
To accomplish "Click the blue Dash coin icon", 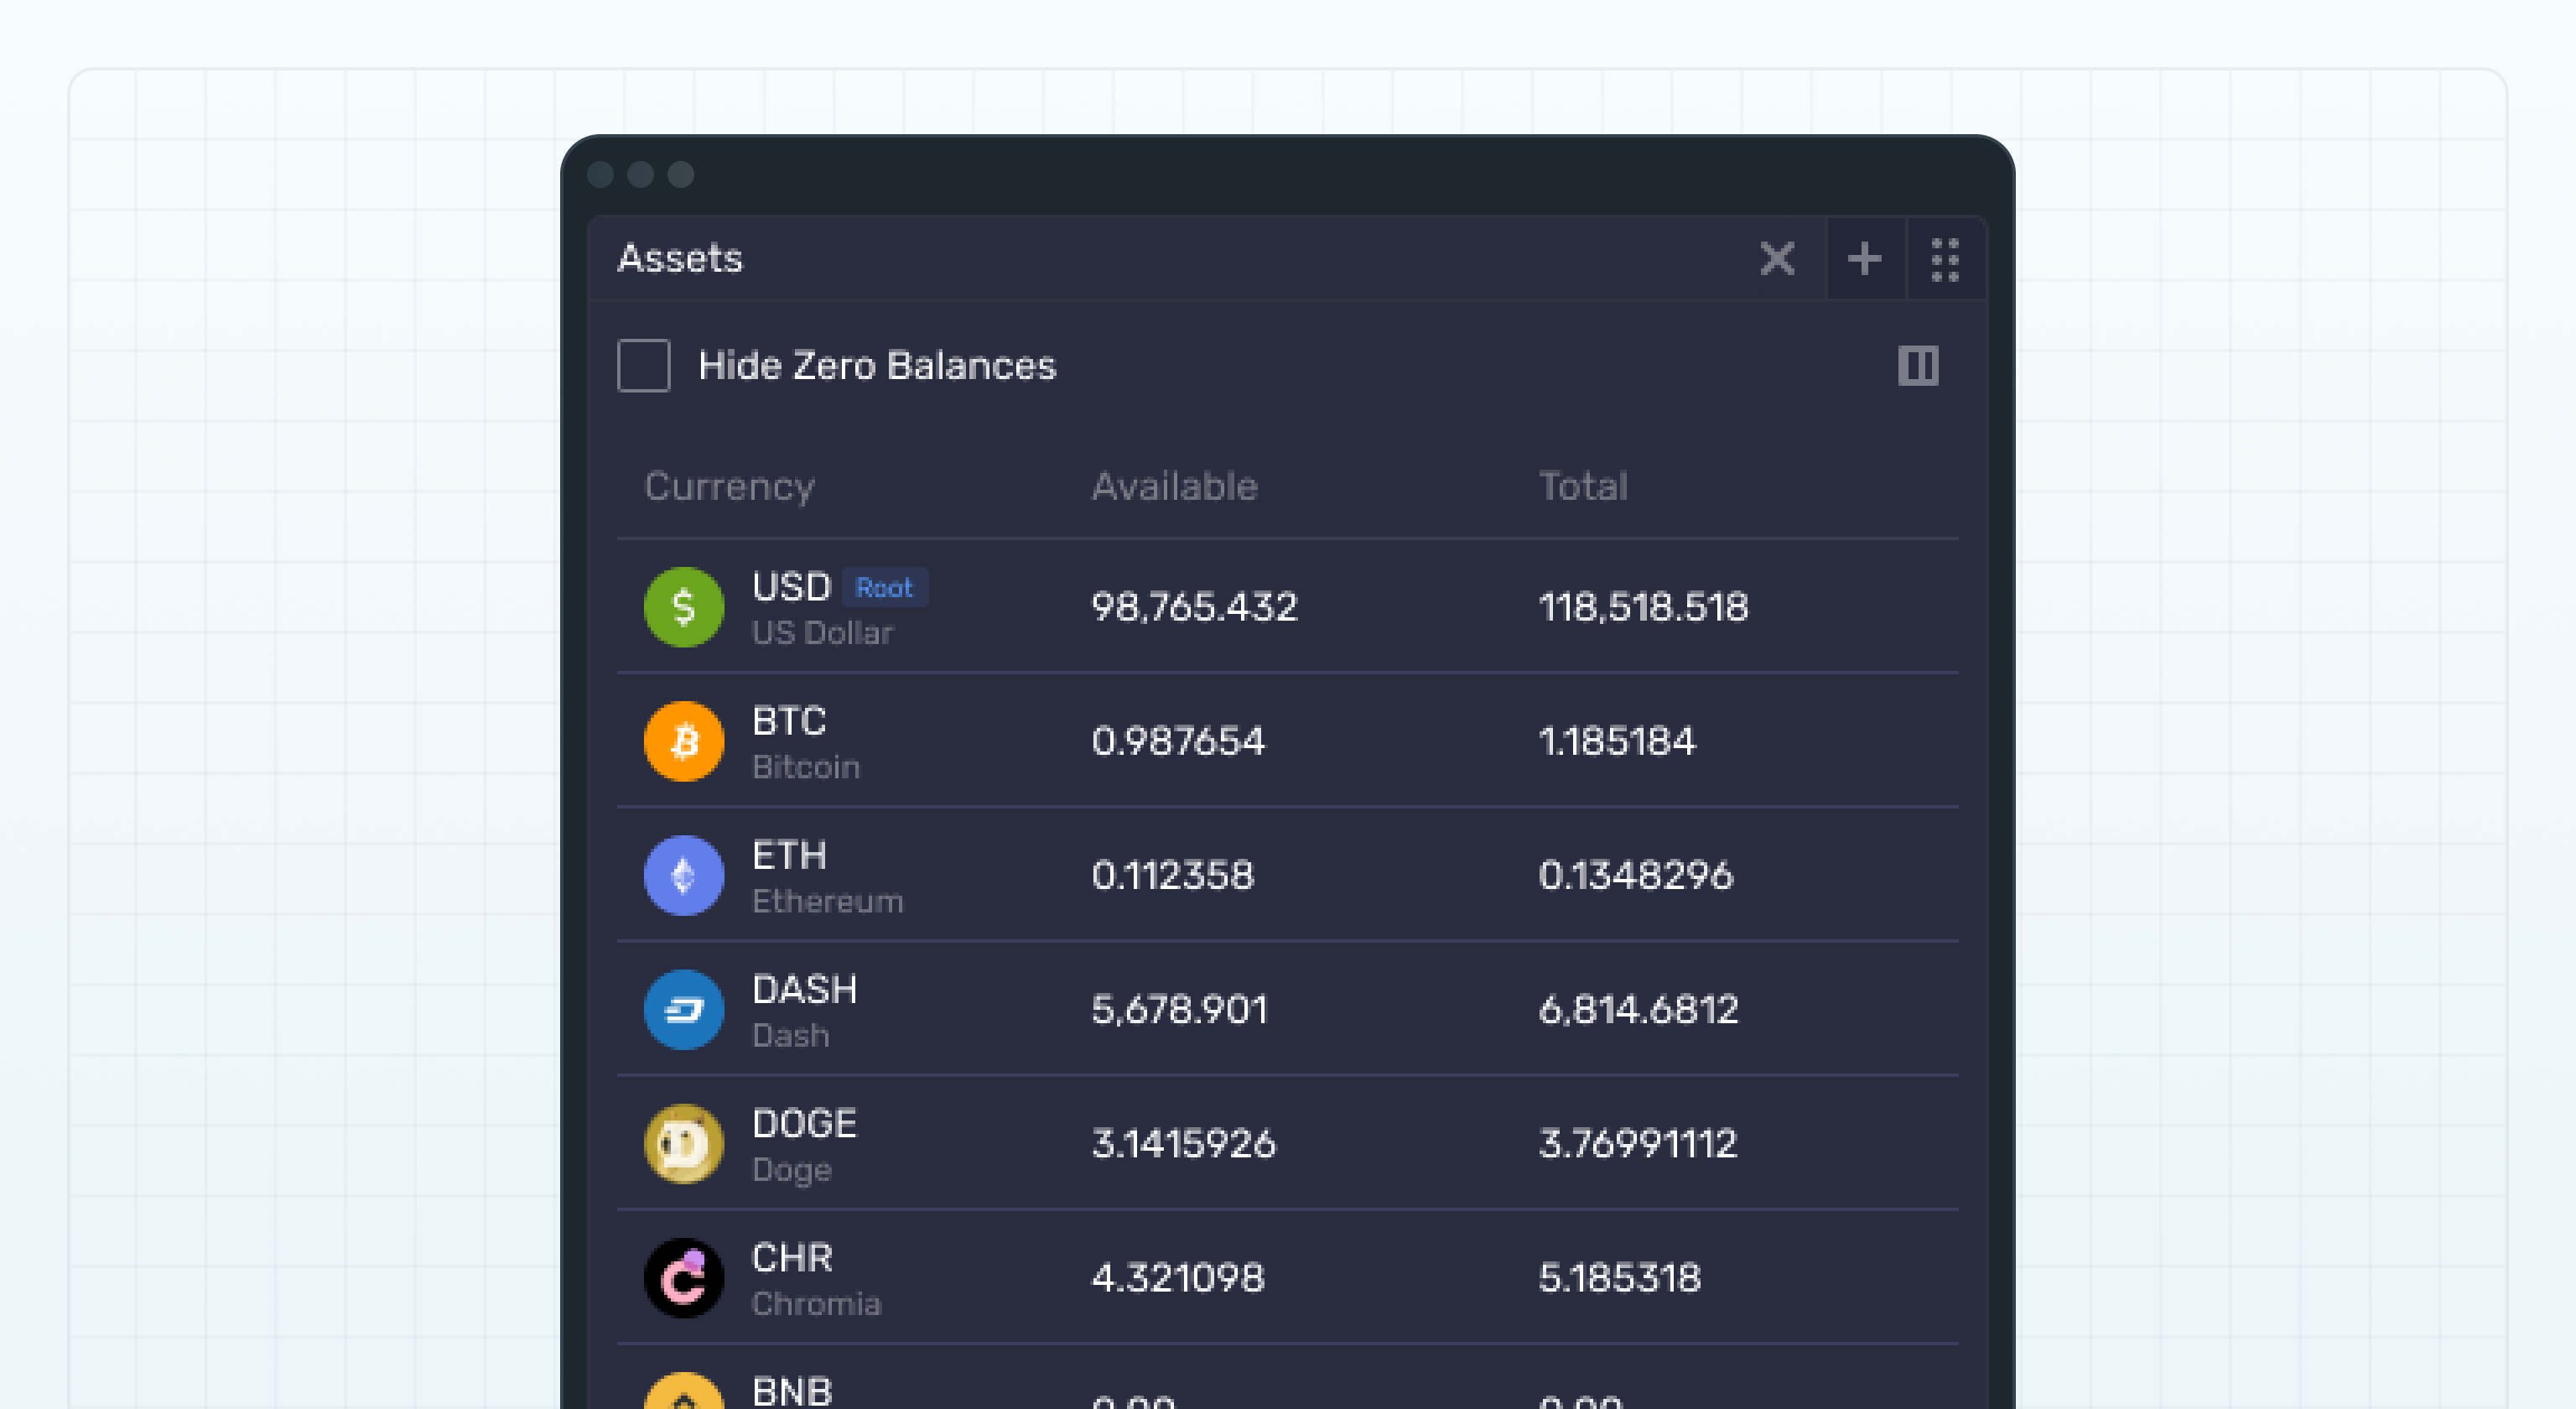I will pyautogui.click(x=684, y=1009).
